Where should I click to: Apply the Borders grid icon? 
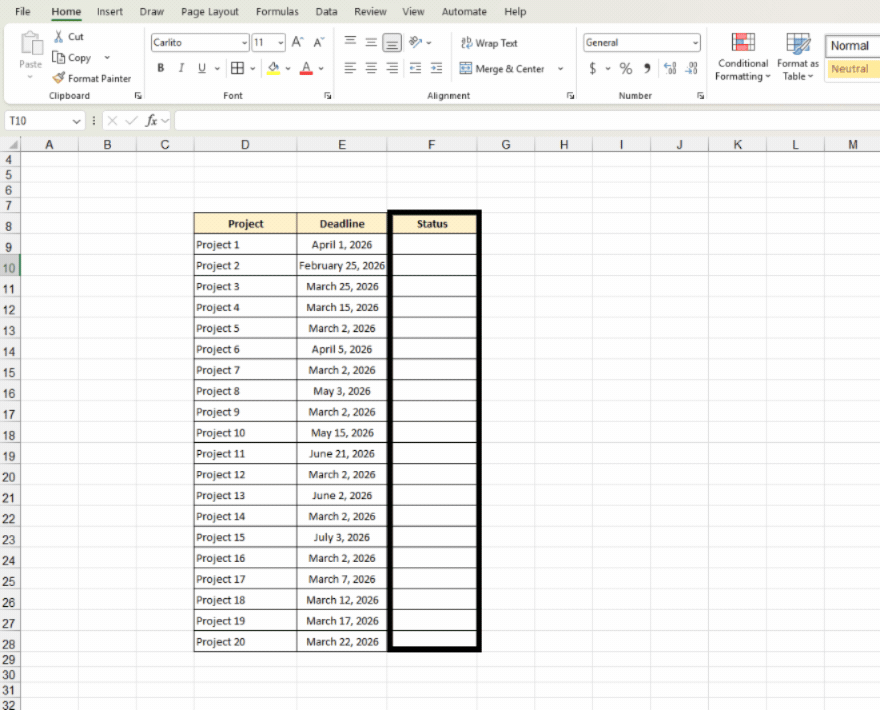(x=237, y=68)
